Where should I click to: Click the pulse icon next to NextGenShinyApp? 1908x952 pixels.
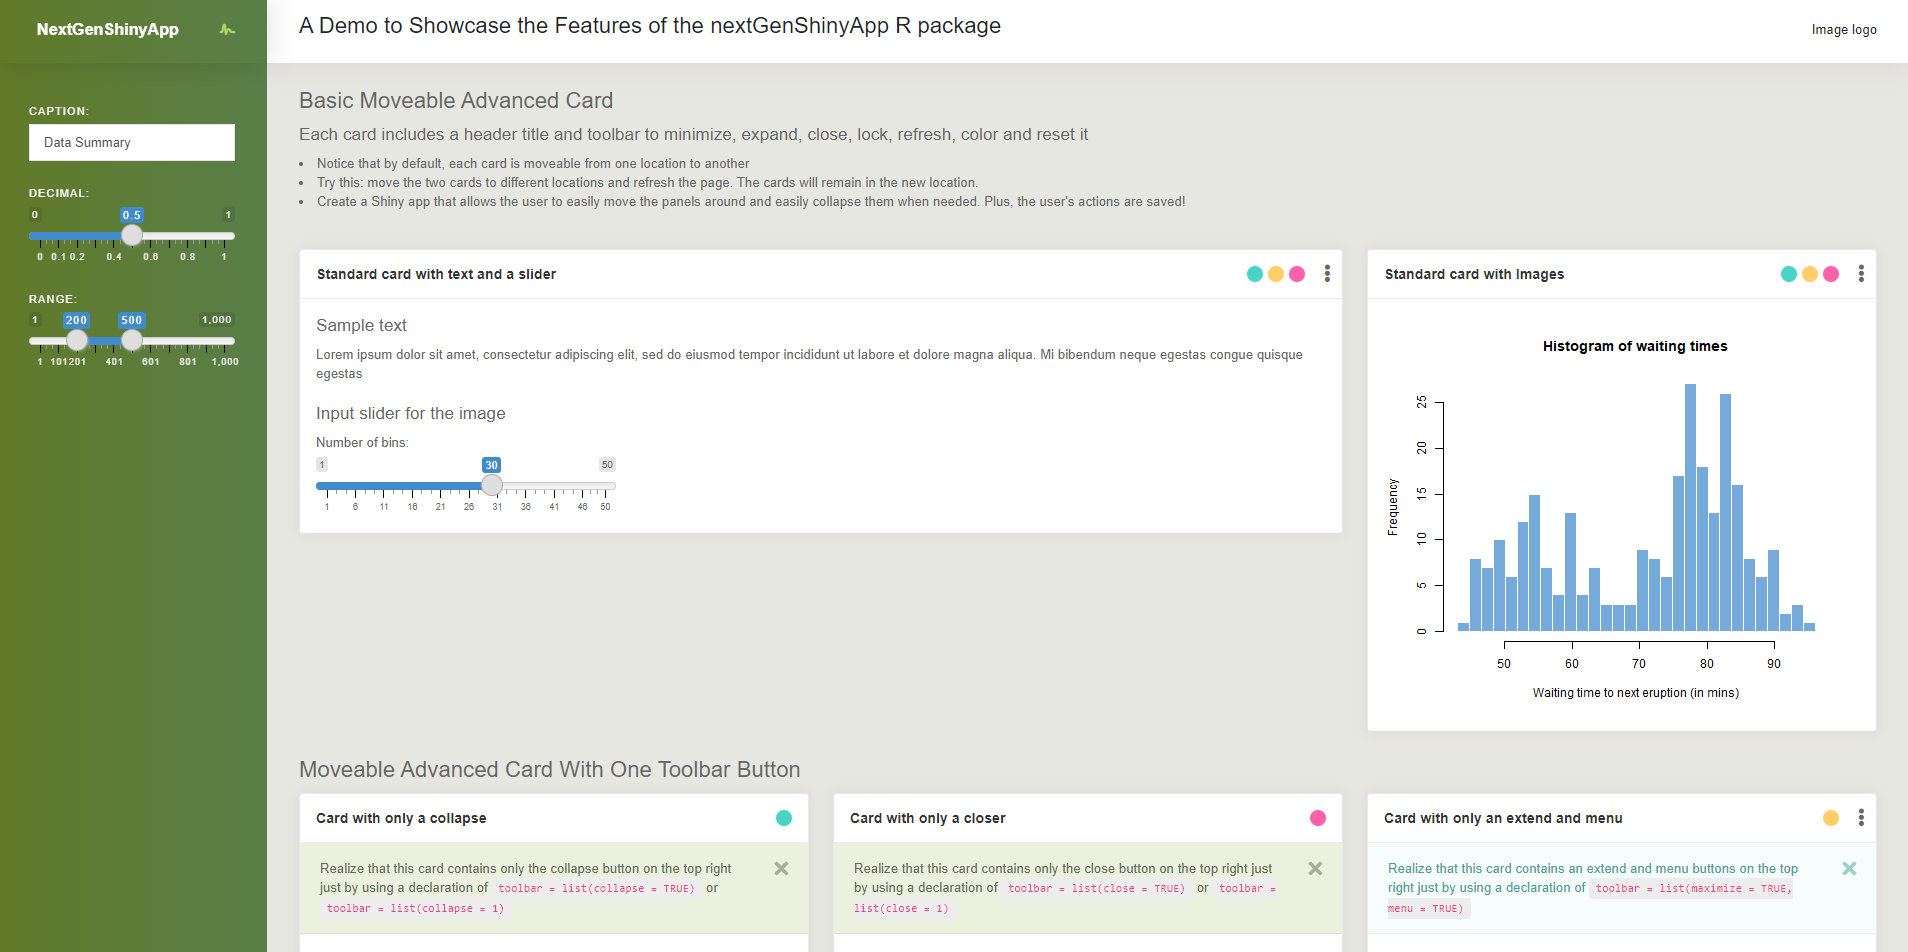coord(227,29)
